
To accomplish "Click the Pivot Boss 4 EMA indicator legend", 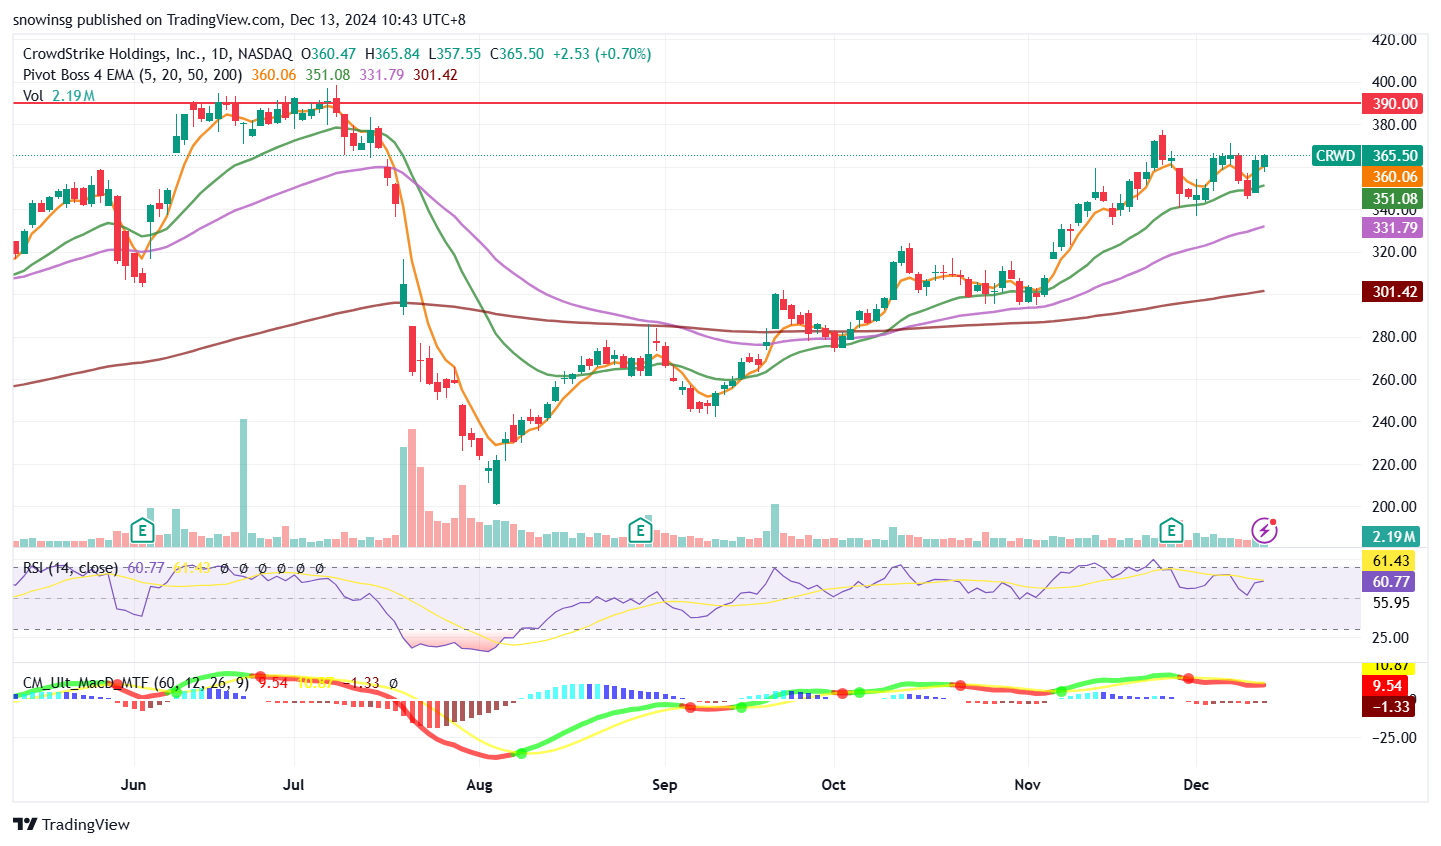I will (132, 75).
